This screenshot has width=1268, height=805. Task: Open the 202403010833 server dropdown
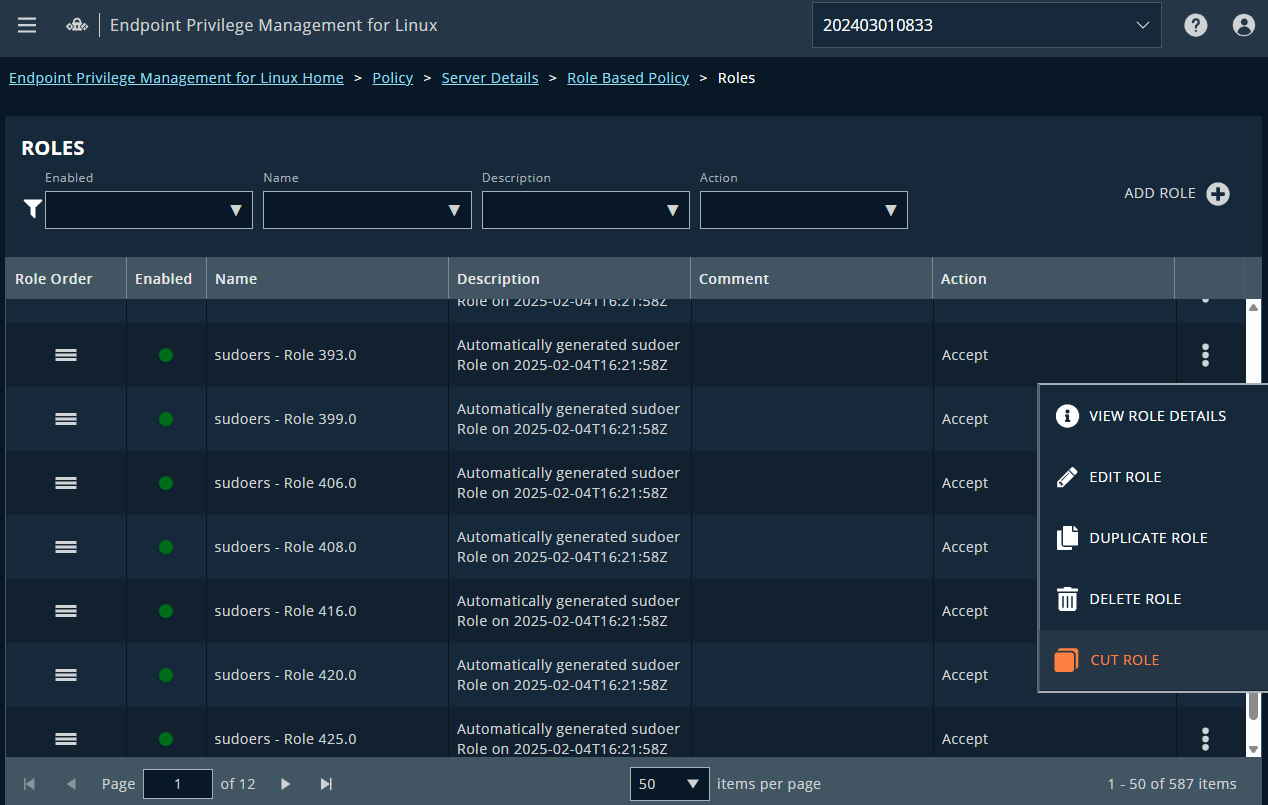[x=987, y=25]
